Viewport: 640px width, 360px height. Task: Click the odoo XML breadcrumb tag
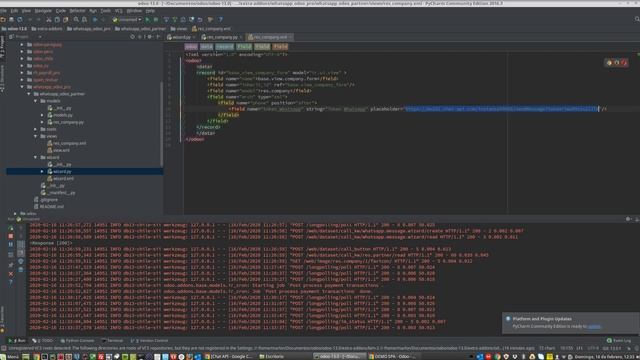191,47
